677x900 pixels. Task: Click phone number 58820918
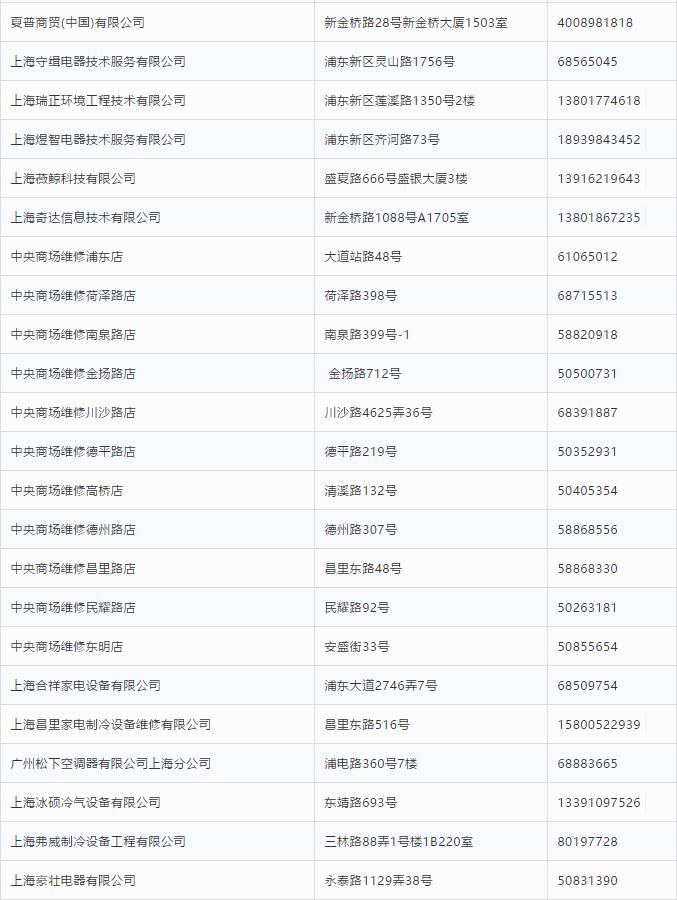point(587,335)
